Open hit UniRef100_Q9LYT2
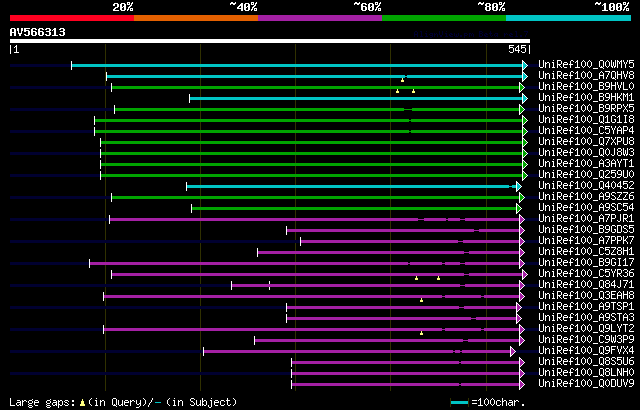This screenshot has height=410, width=640. pos(586,329)
